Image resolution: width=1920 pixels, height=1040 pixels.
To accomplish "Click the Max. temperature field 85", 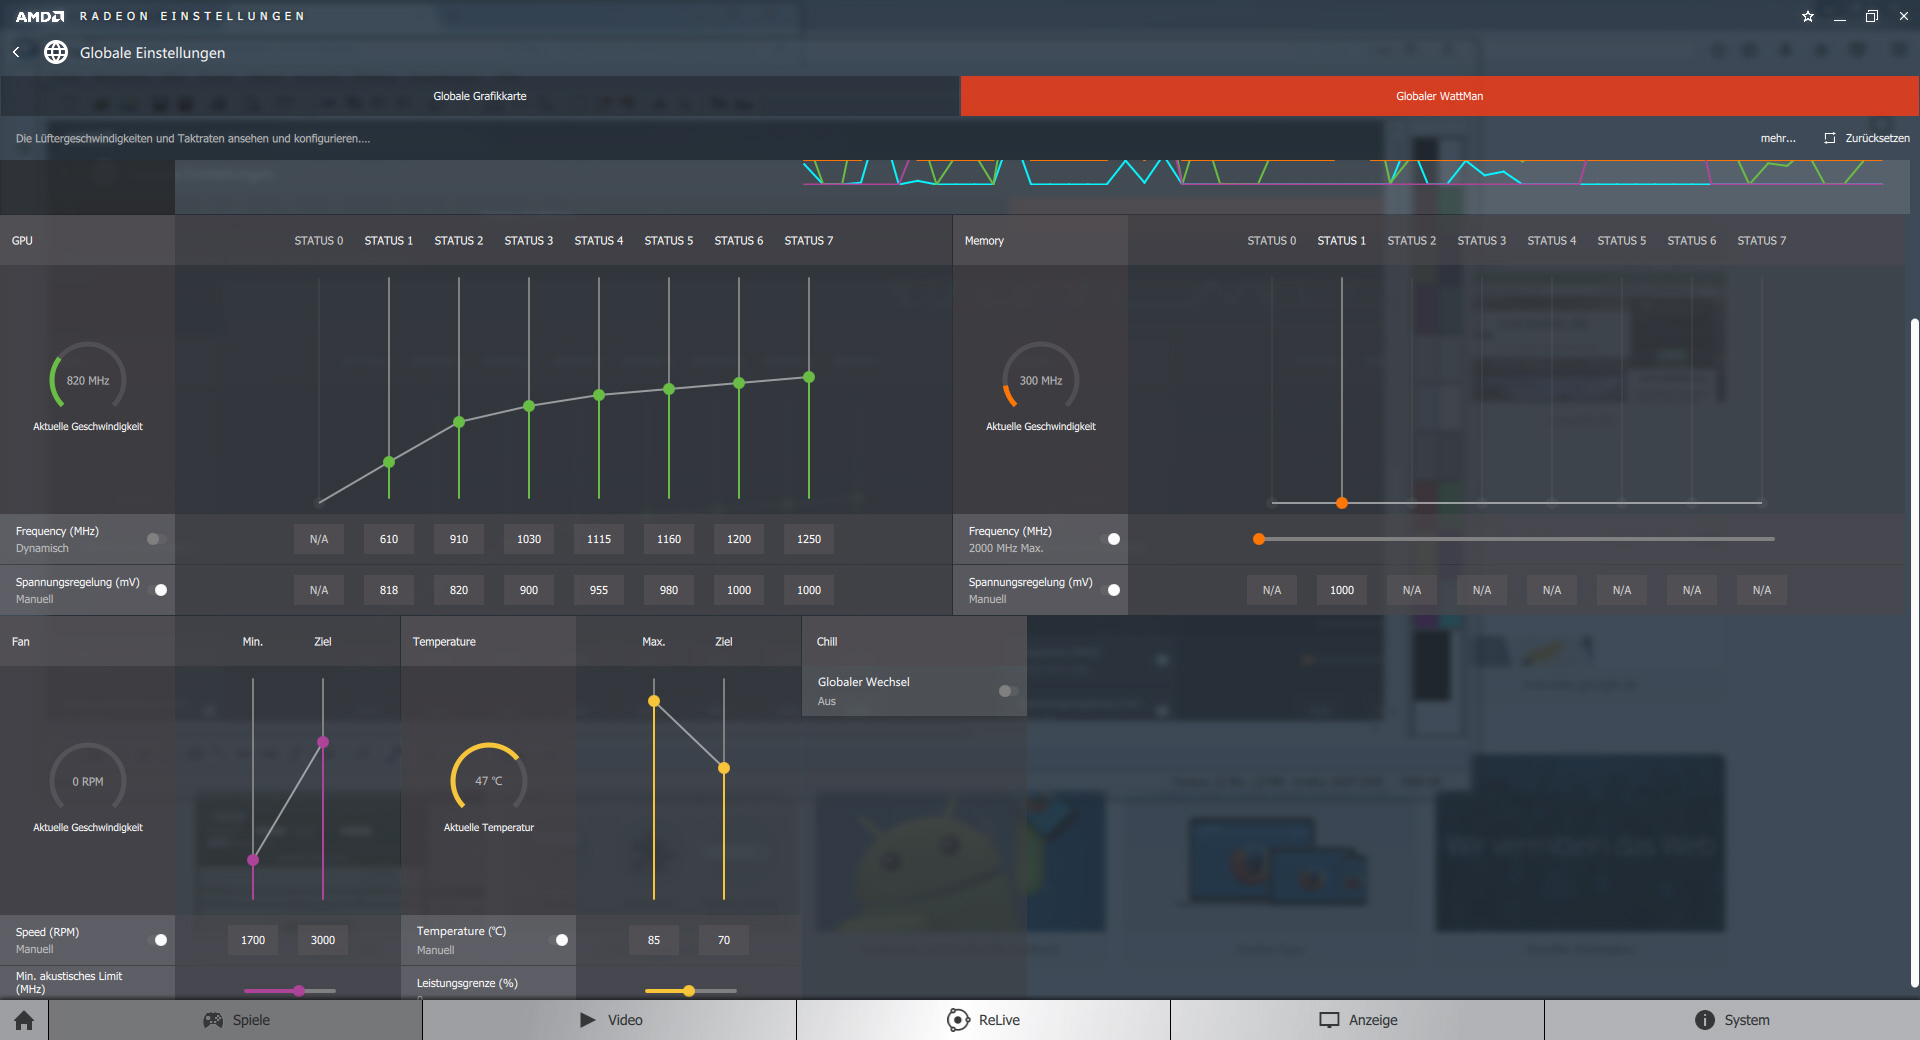I will tap(654, 940).
